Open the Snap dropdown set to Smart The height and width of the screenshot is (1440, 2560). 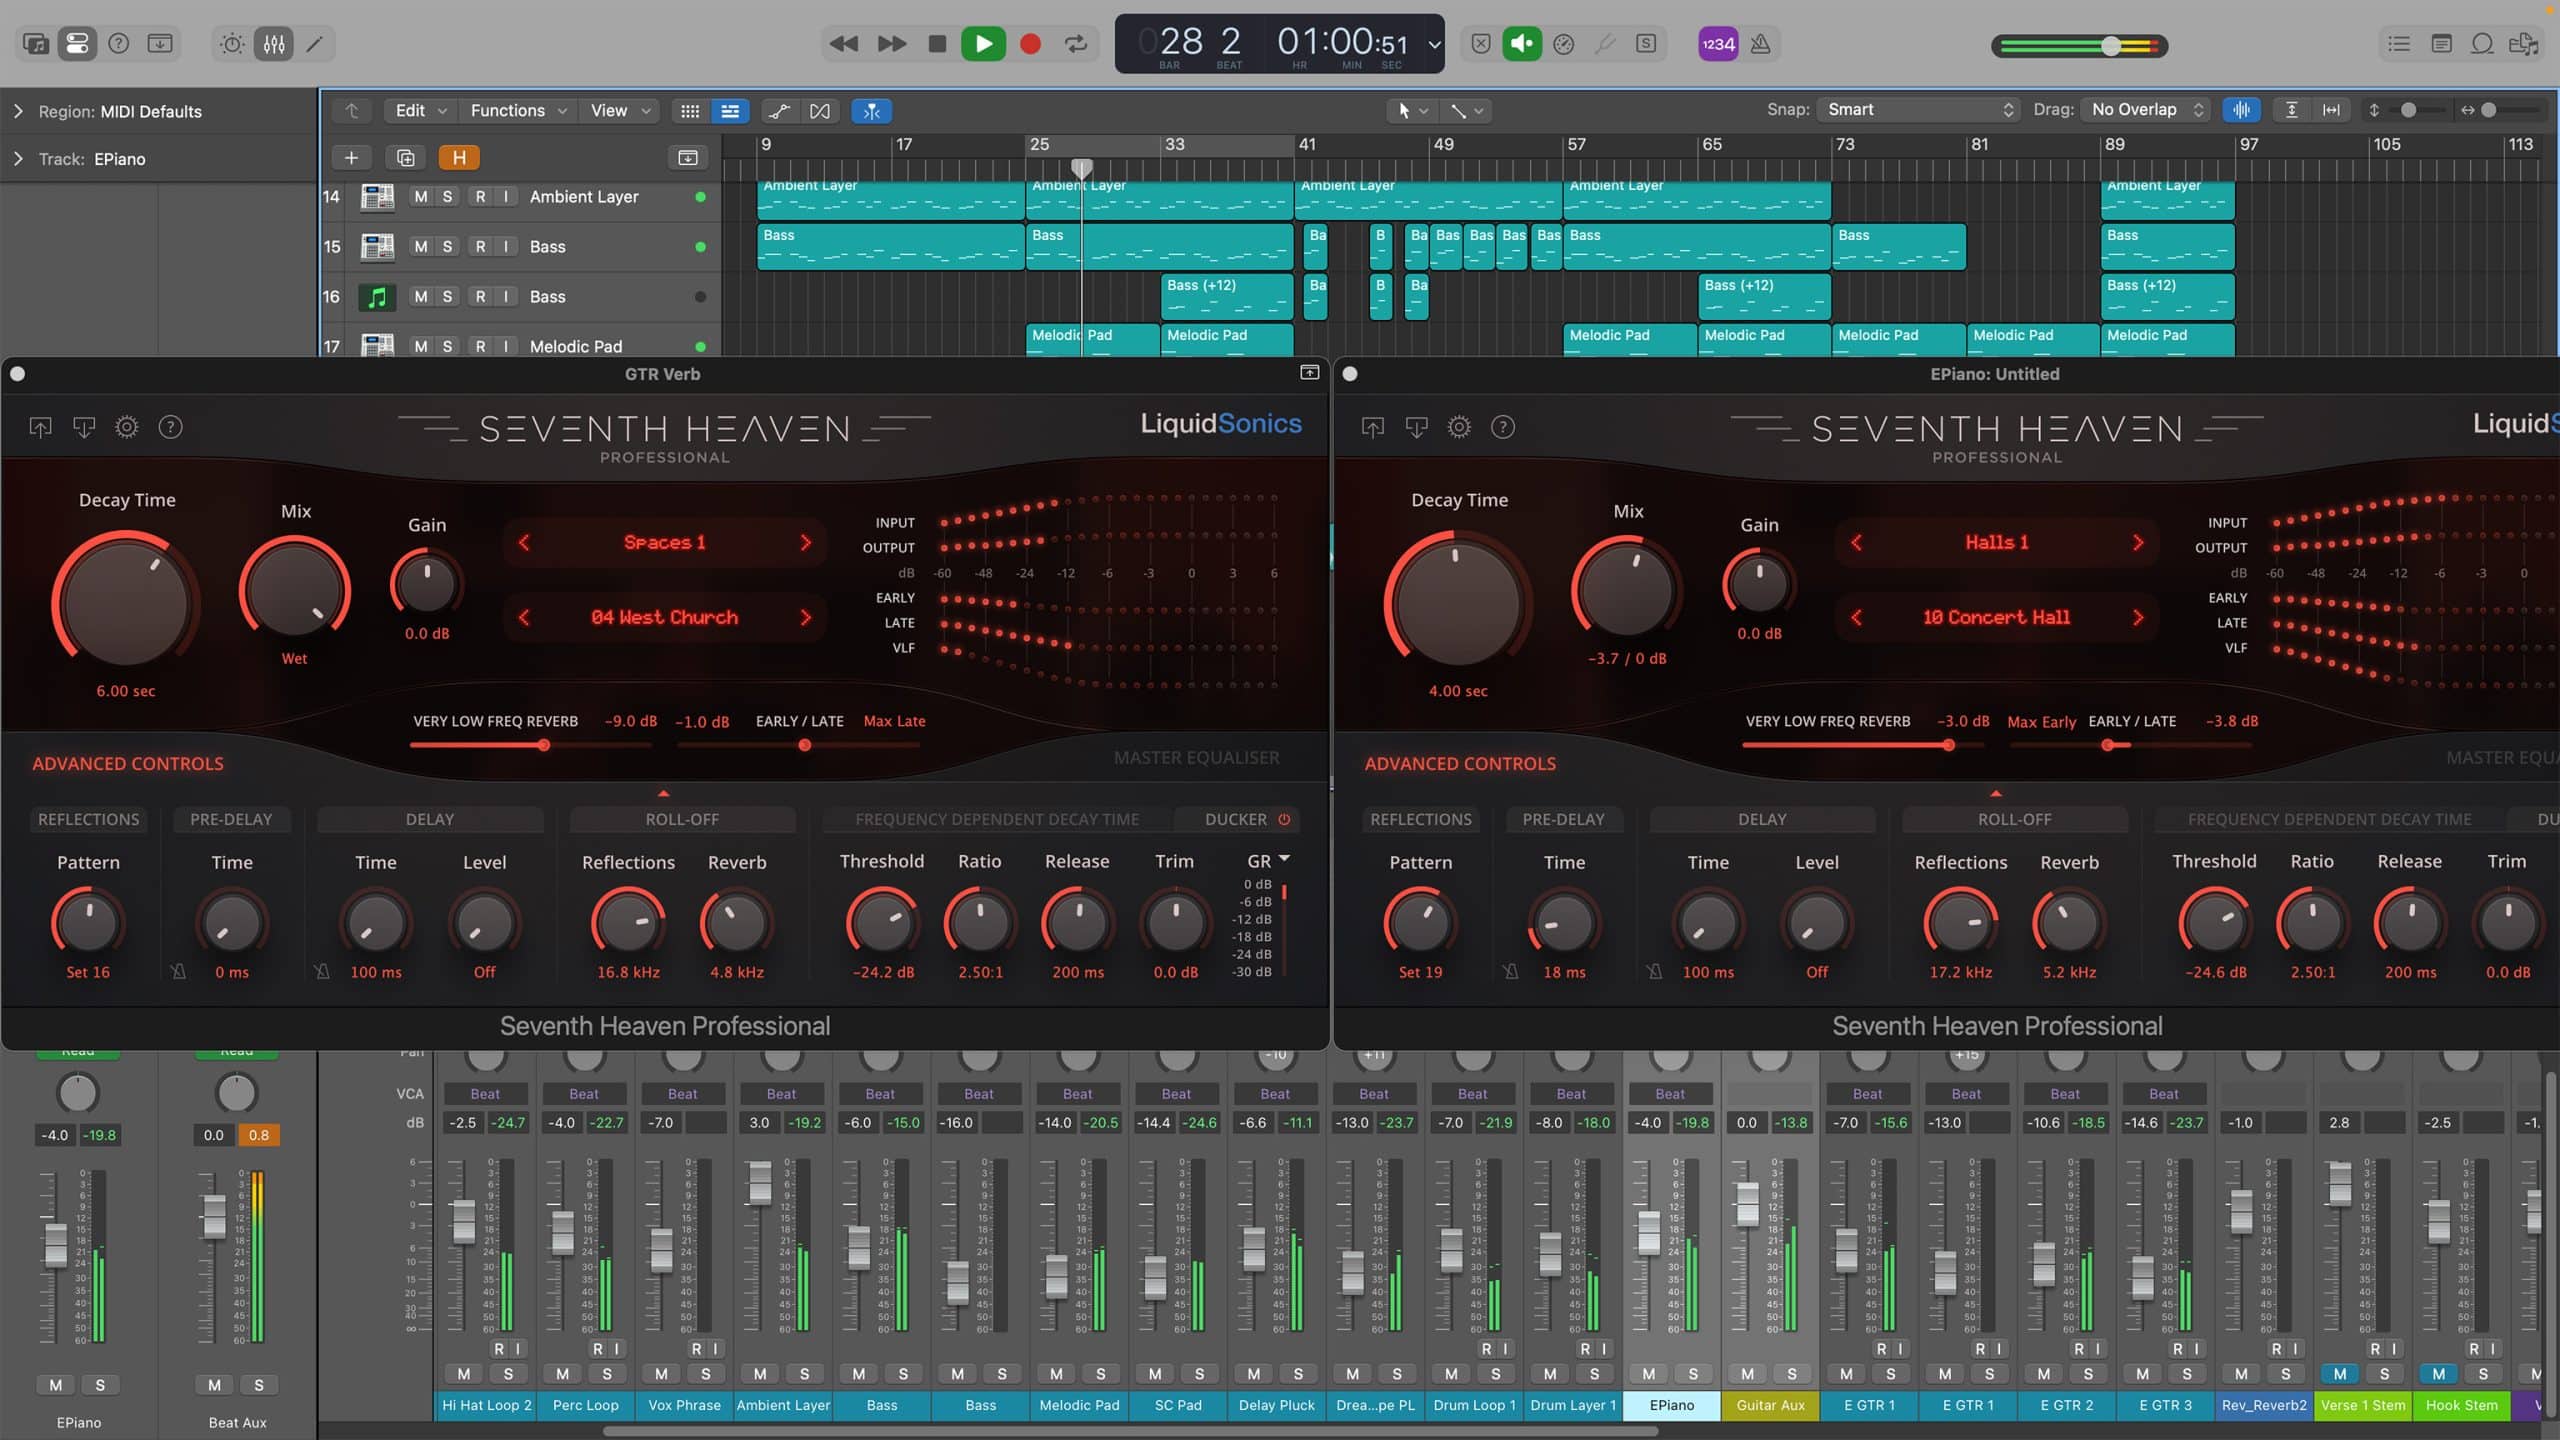tap(1919, 110)
